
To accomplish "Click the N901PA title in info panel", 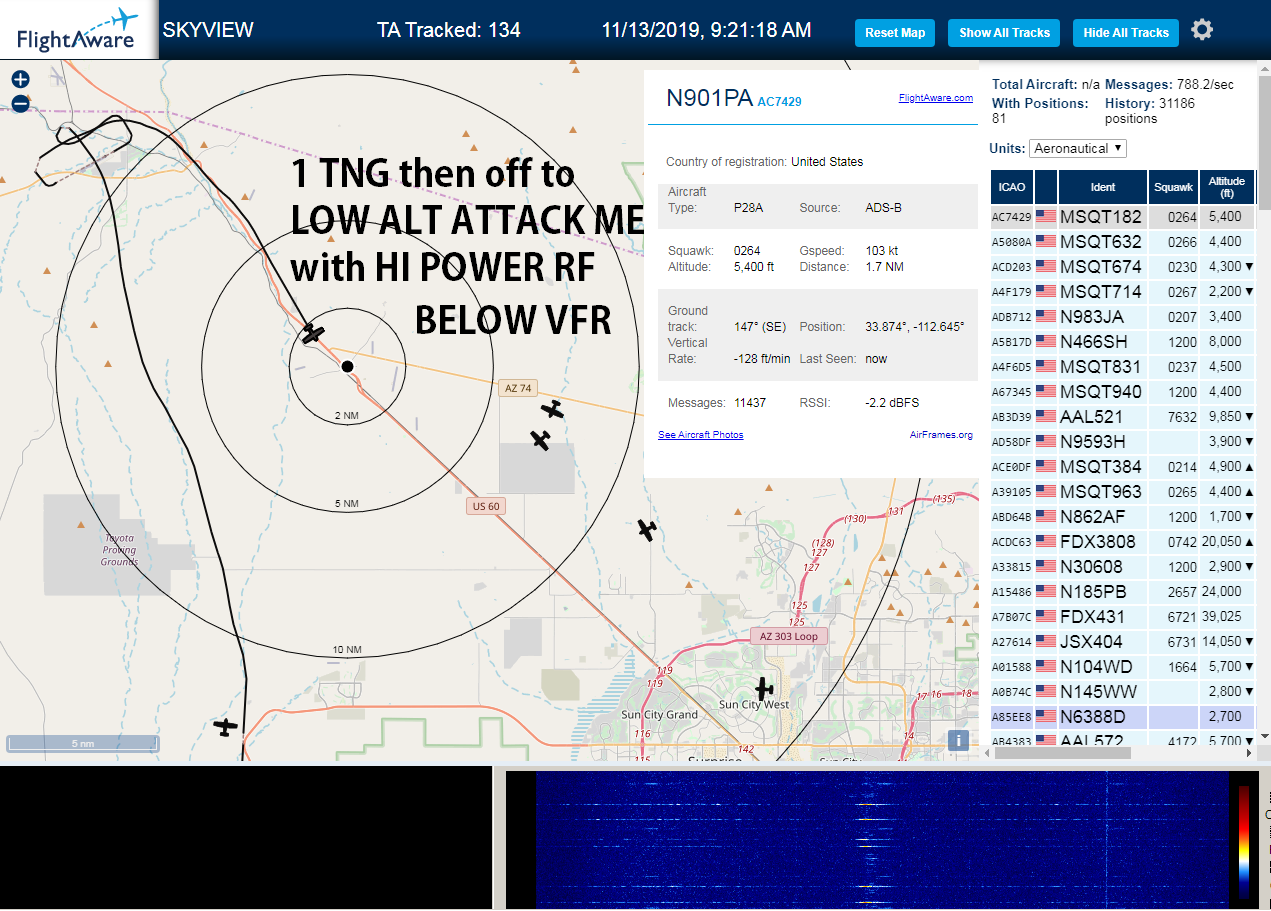I will (709, 98).
